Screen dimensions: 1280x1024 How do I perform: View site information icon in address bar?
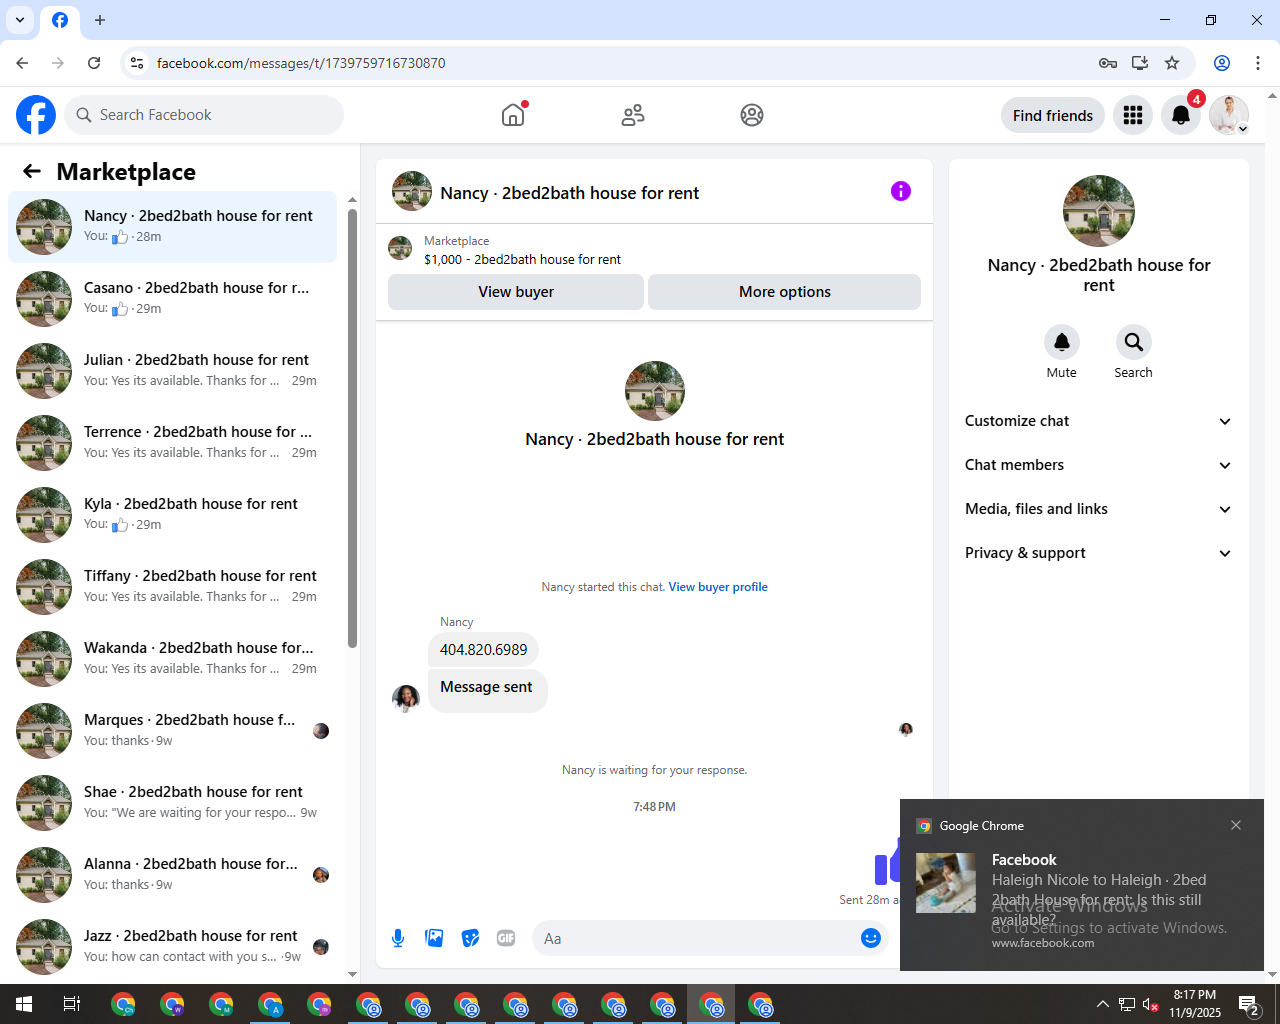[137, 63]
